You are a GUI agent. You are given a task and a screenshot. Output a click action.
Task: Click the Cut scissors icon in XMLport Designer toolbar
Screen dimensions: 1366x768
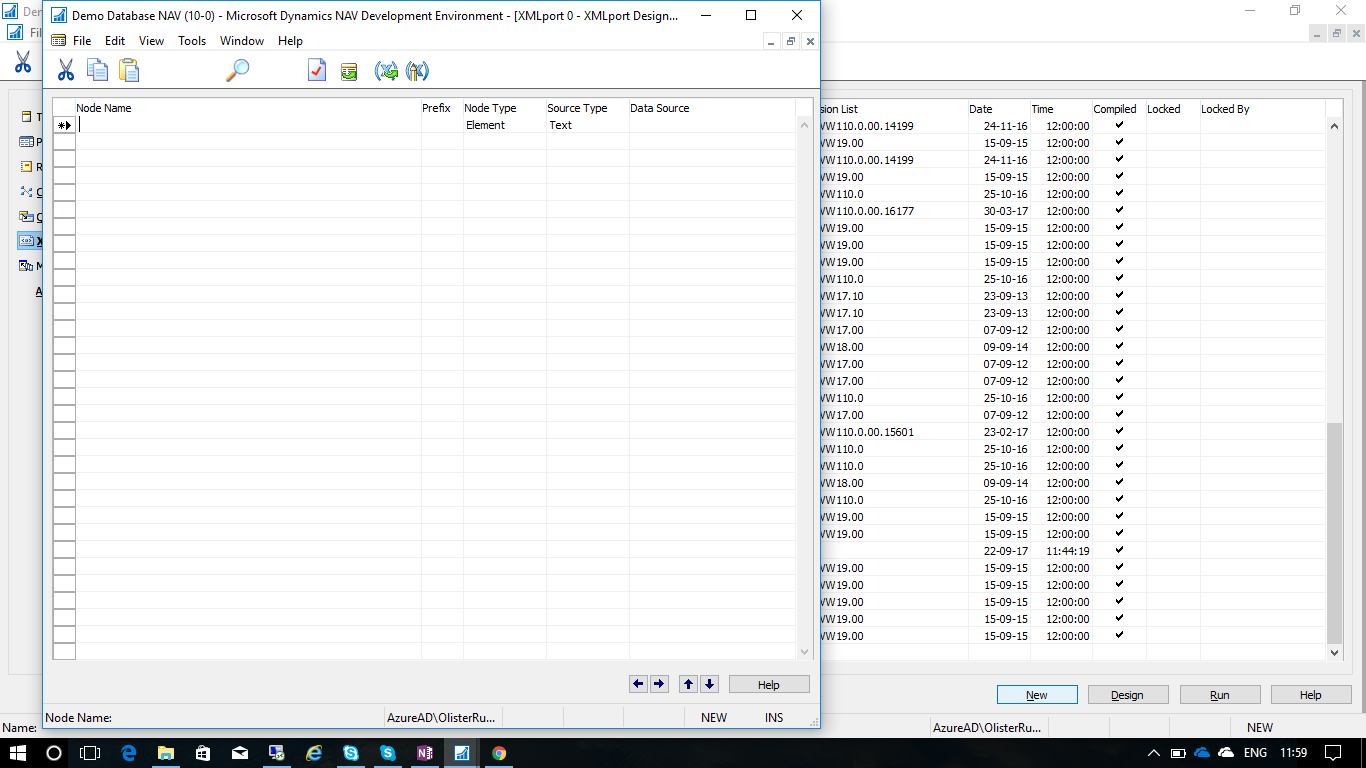coord(66,70)
